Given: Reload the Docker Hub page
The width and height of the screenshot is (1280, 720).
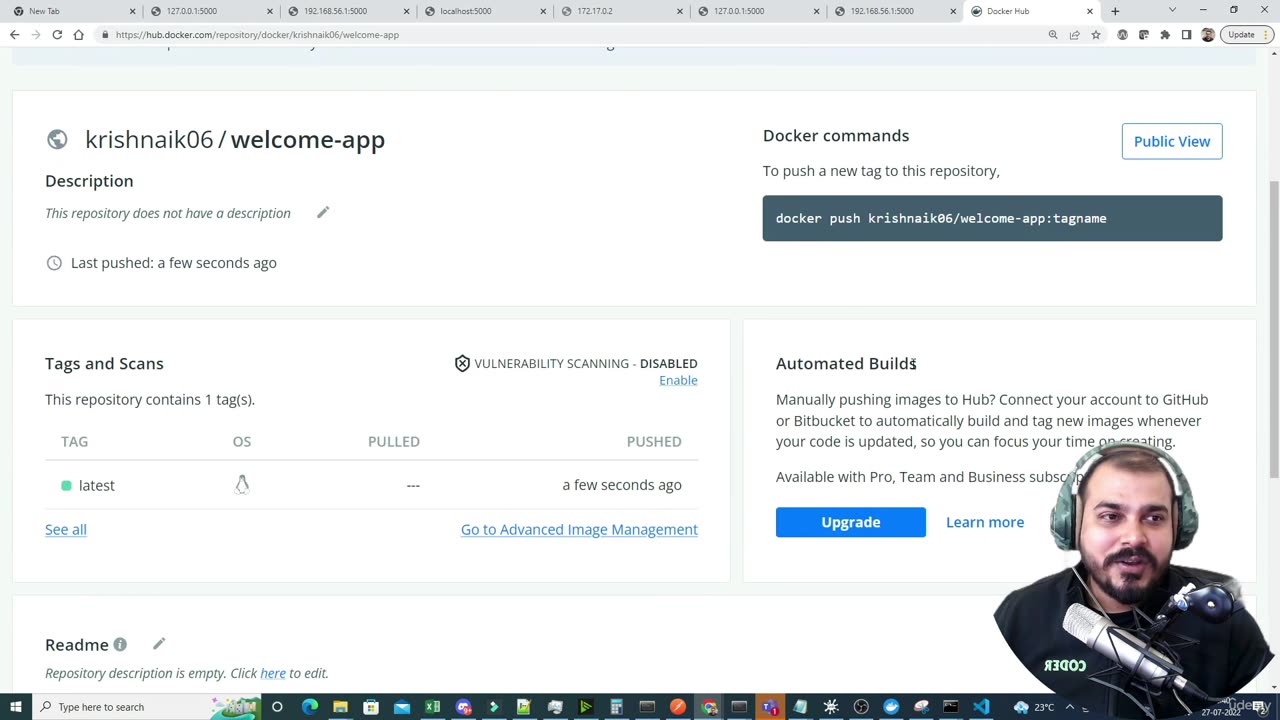Looking at the screenshot, I should tap(57, 34).
